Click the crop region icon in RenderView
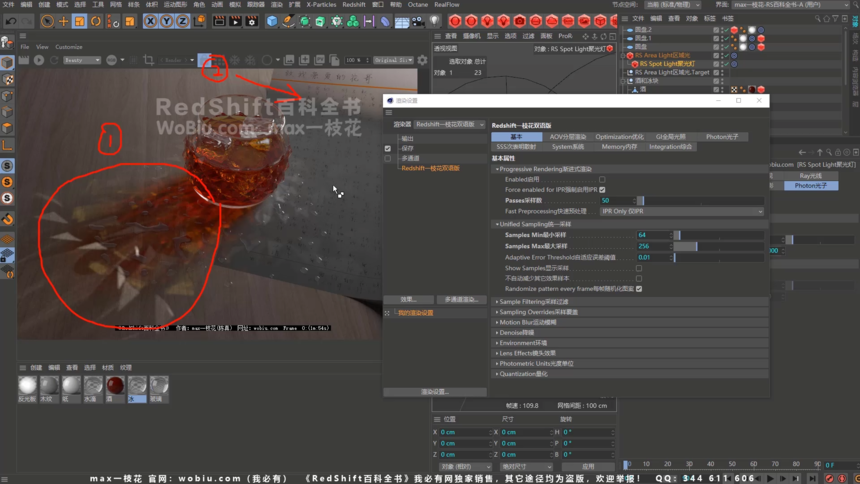The height and width of the screenshot is (484, 860). tap(148, 60)
